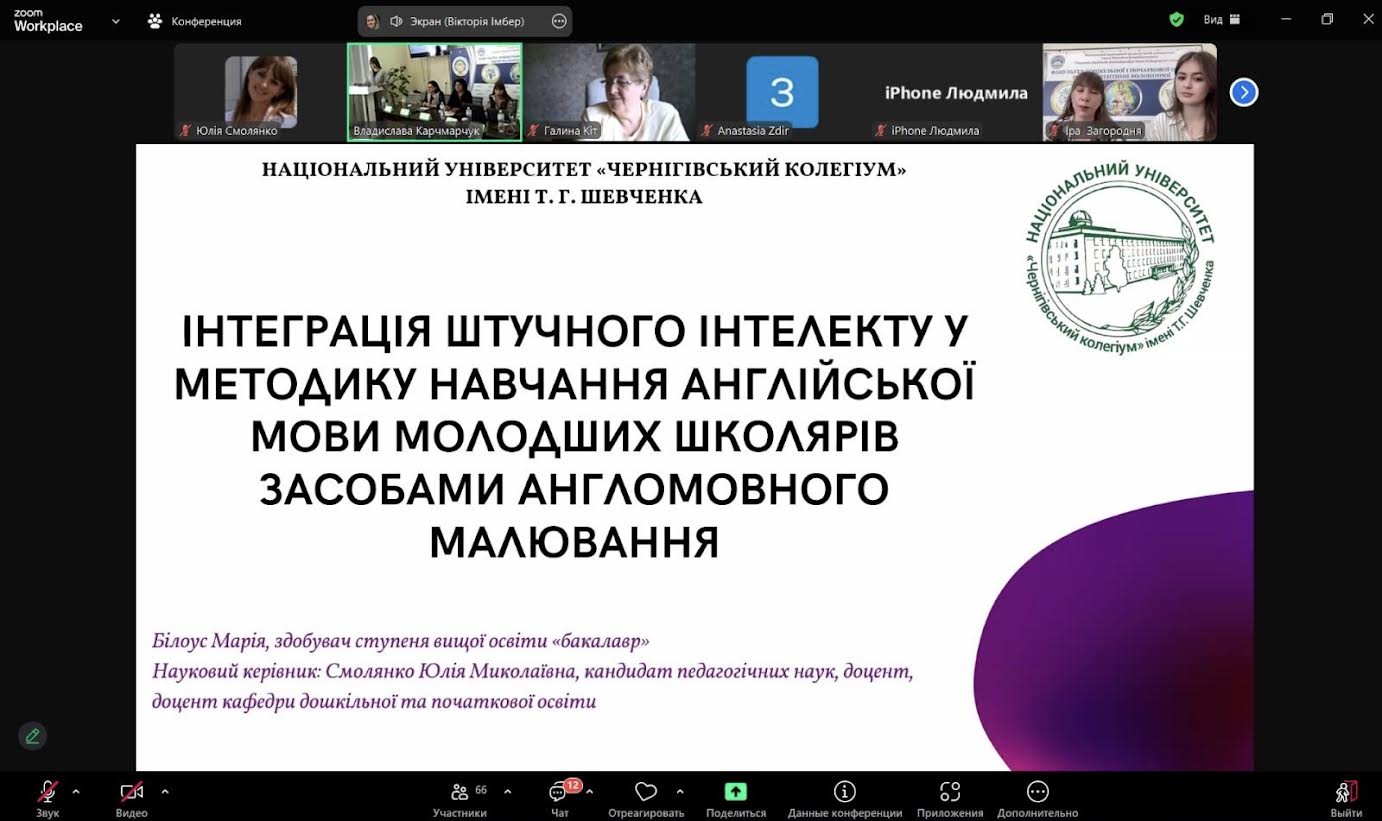Click the Білоус Марія author line
1382x821 pixels.
(x=400, y=640)
